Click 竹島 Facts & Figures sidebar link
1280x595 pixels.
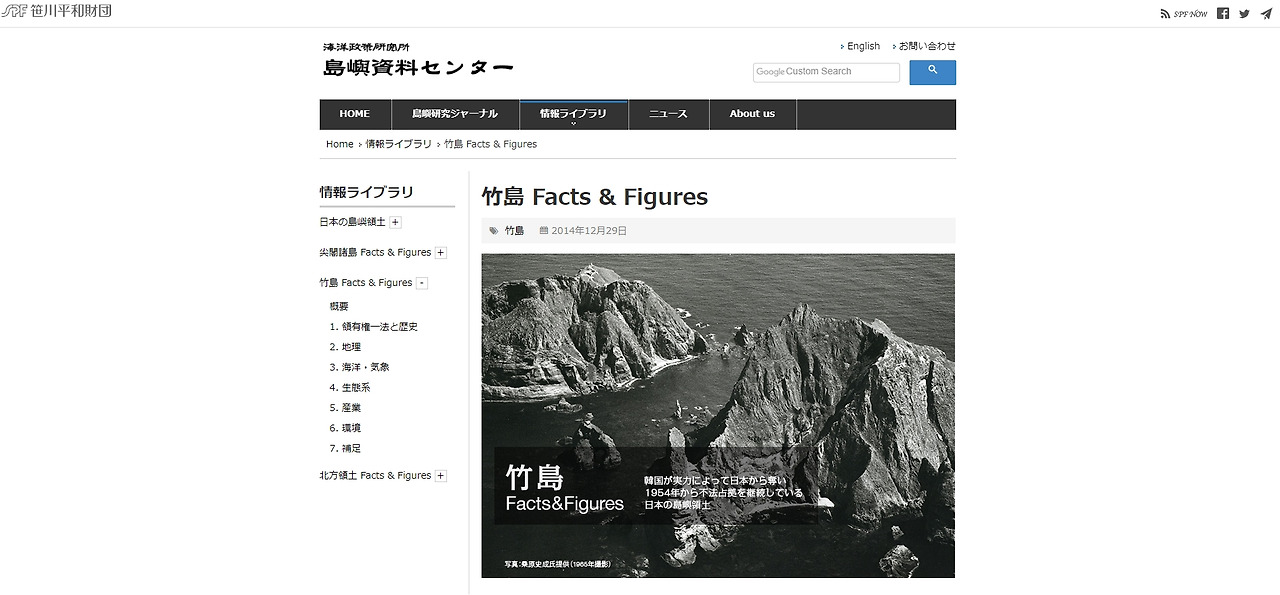tap(366, 283)
